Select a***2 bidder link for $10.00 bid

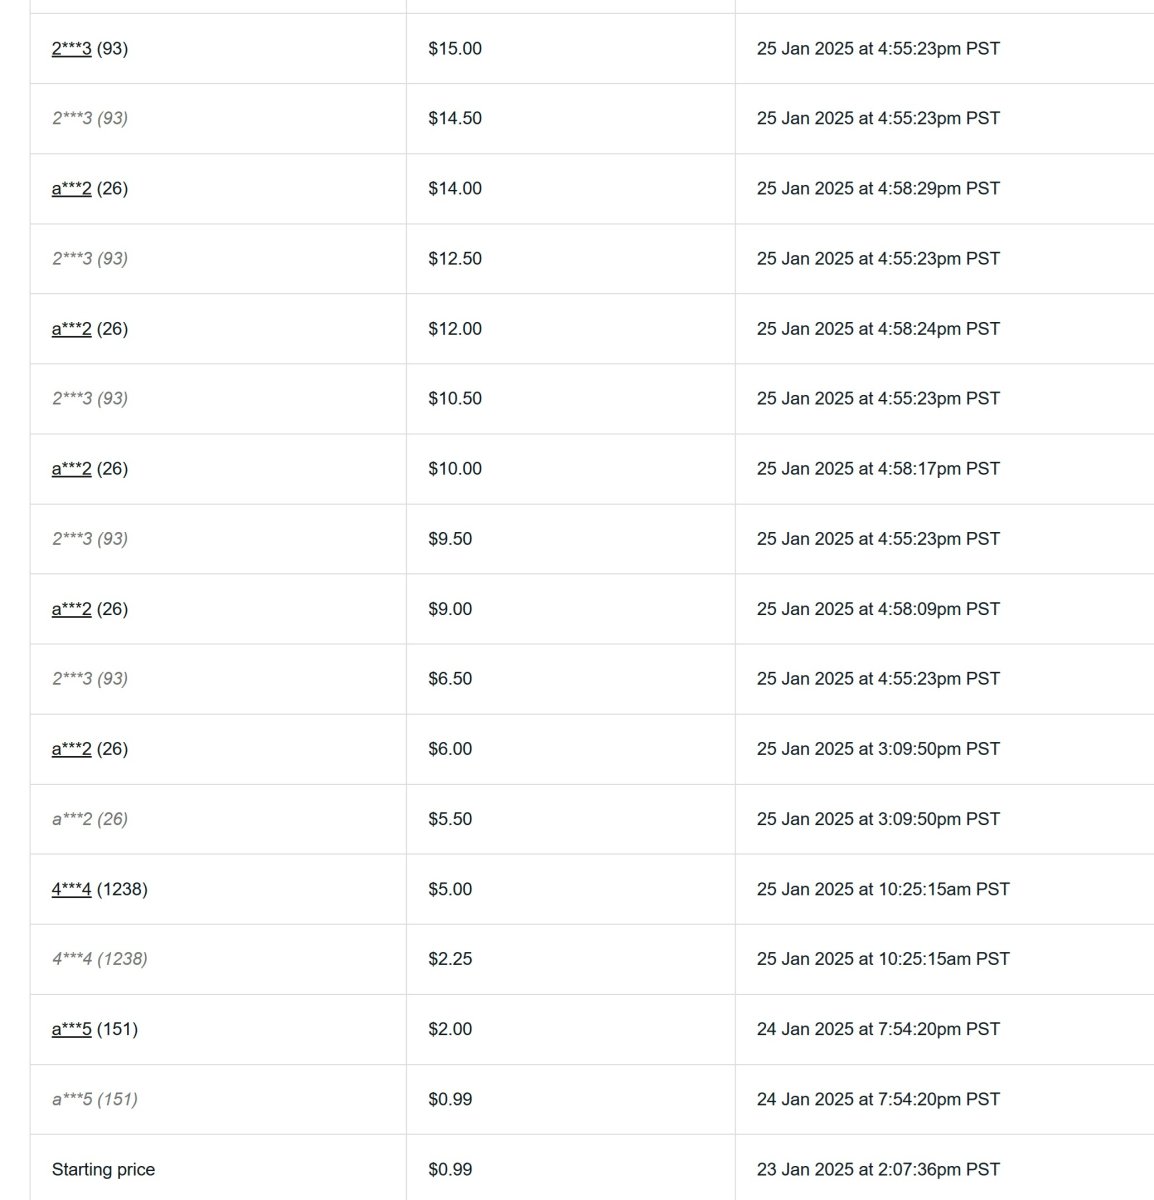pyautogui.click(x=71, y=469)
